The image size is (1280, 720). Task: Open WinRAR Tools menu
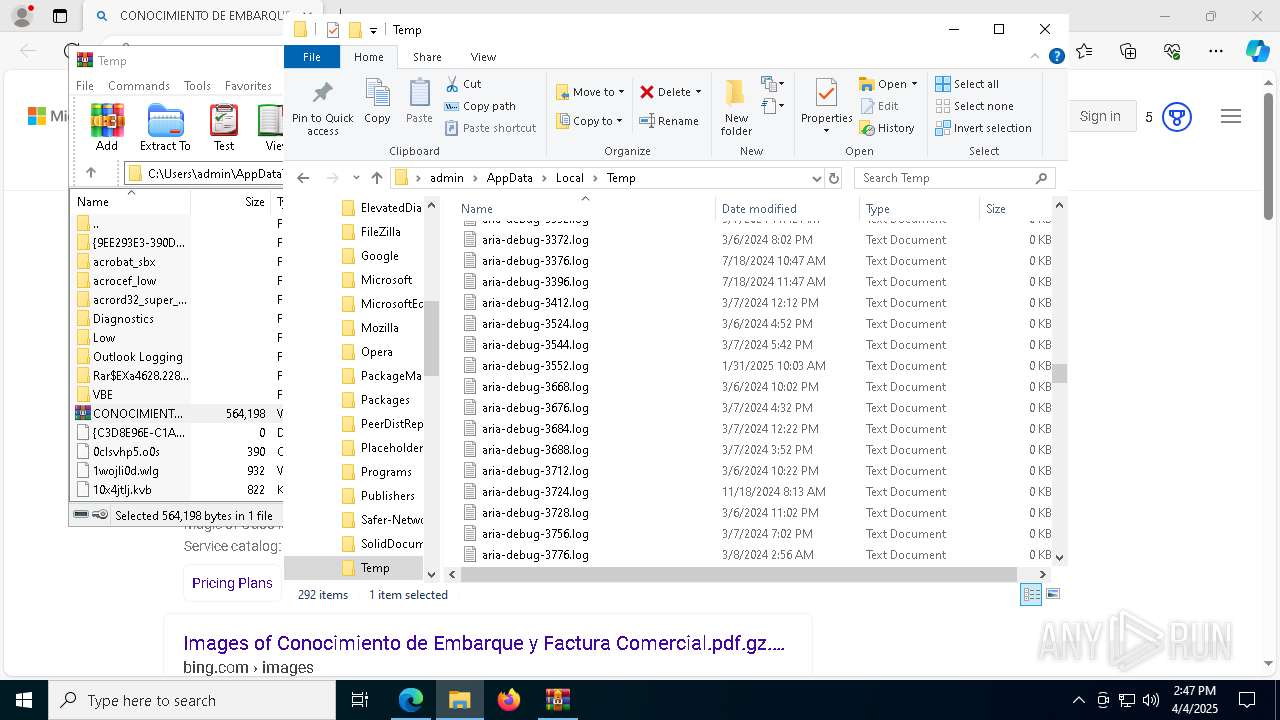[x=197, y=86]
